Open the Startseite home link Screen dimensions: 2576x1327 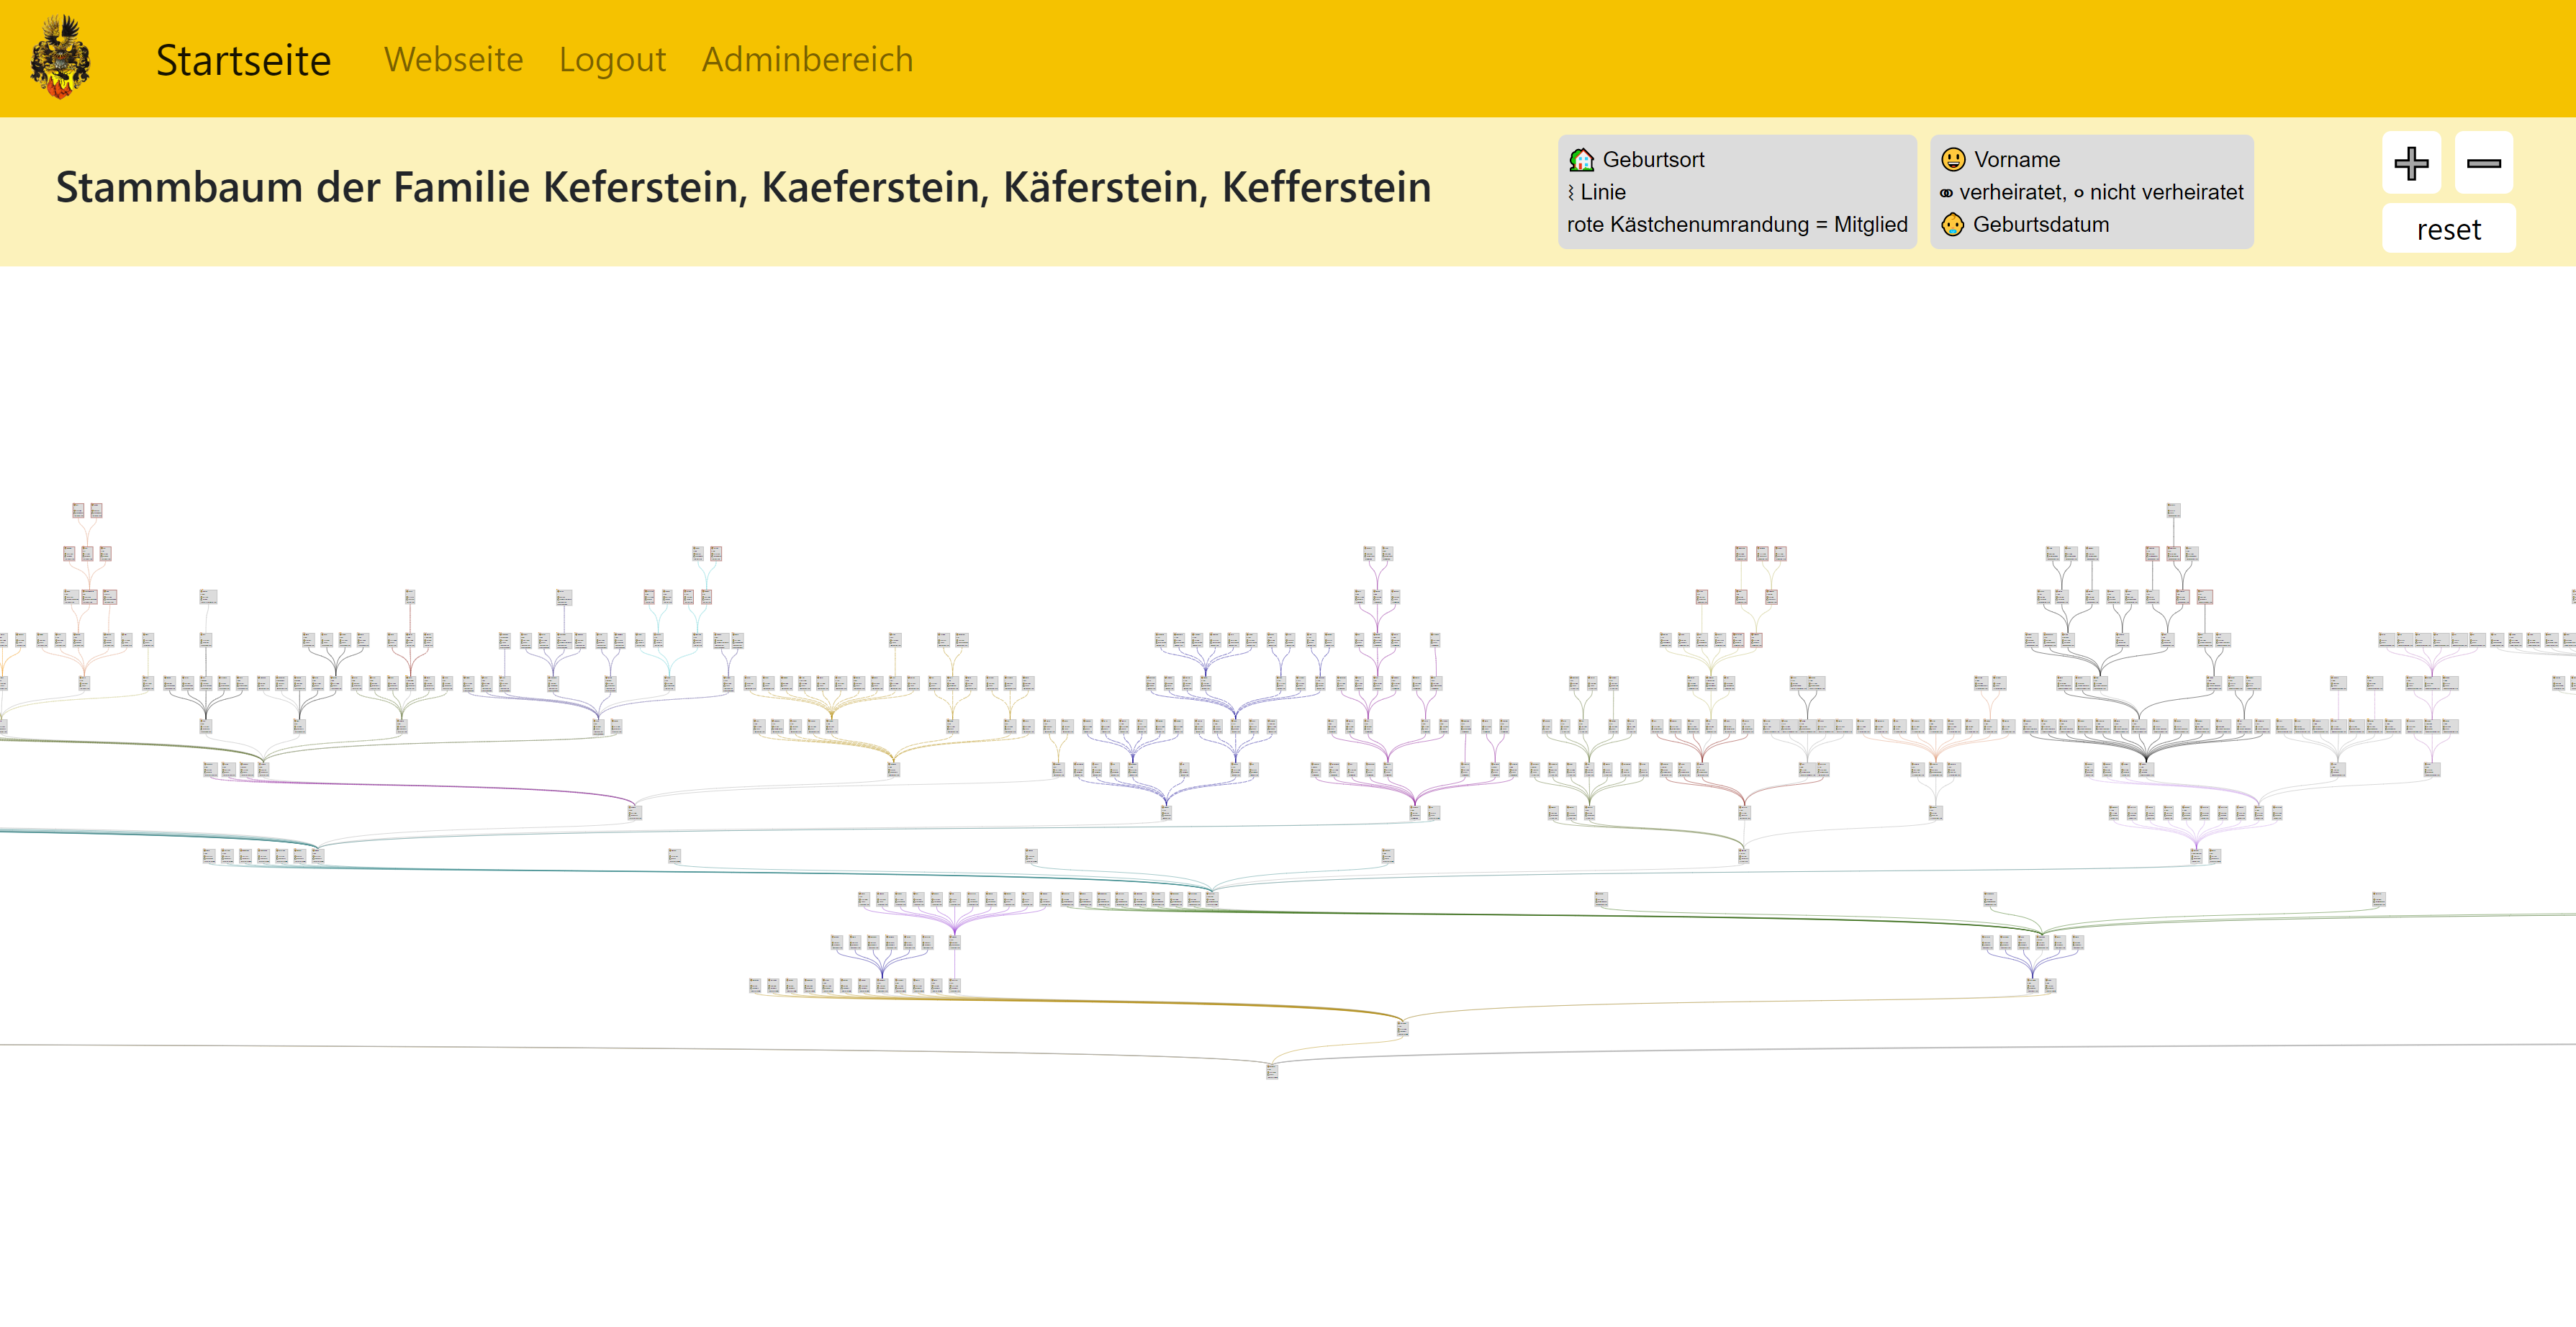pos(243,60)
